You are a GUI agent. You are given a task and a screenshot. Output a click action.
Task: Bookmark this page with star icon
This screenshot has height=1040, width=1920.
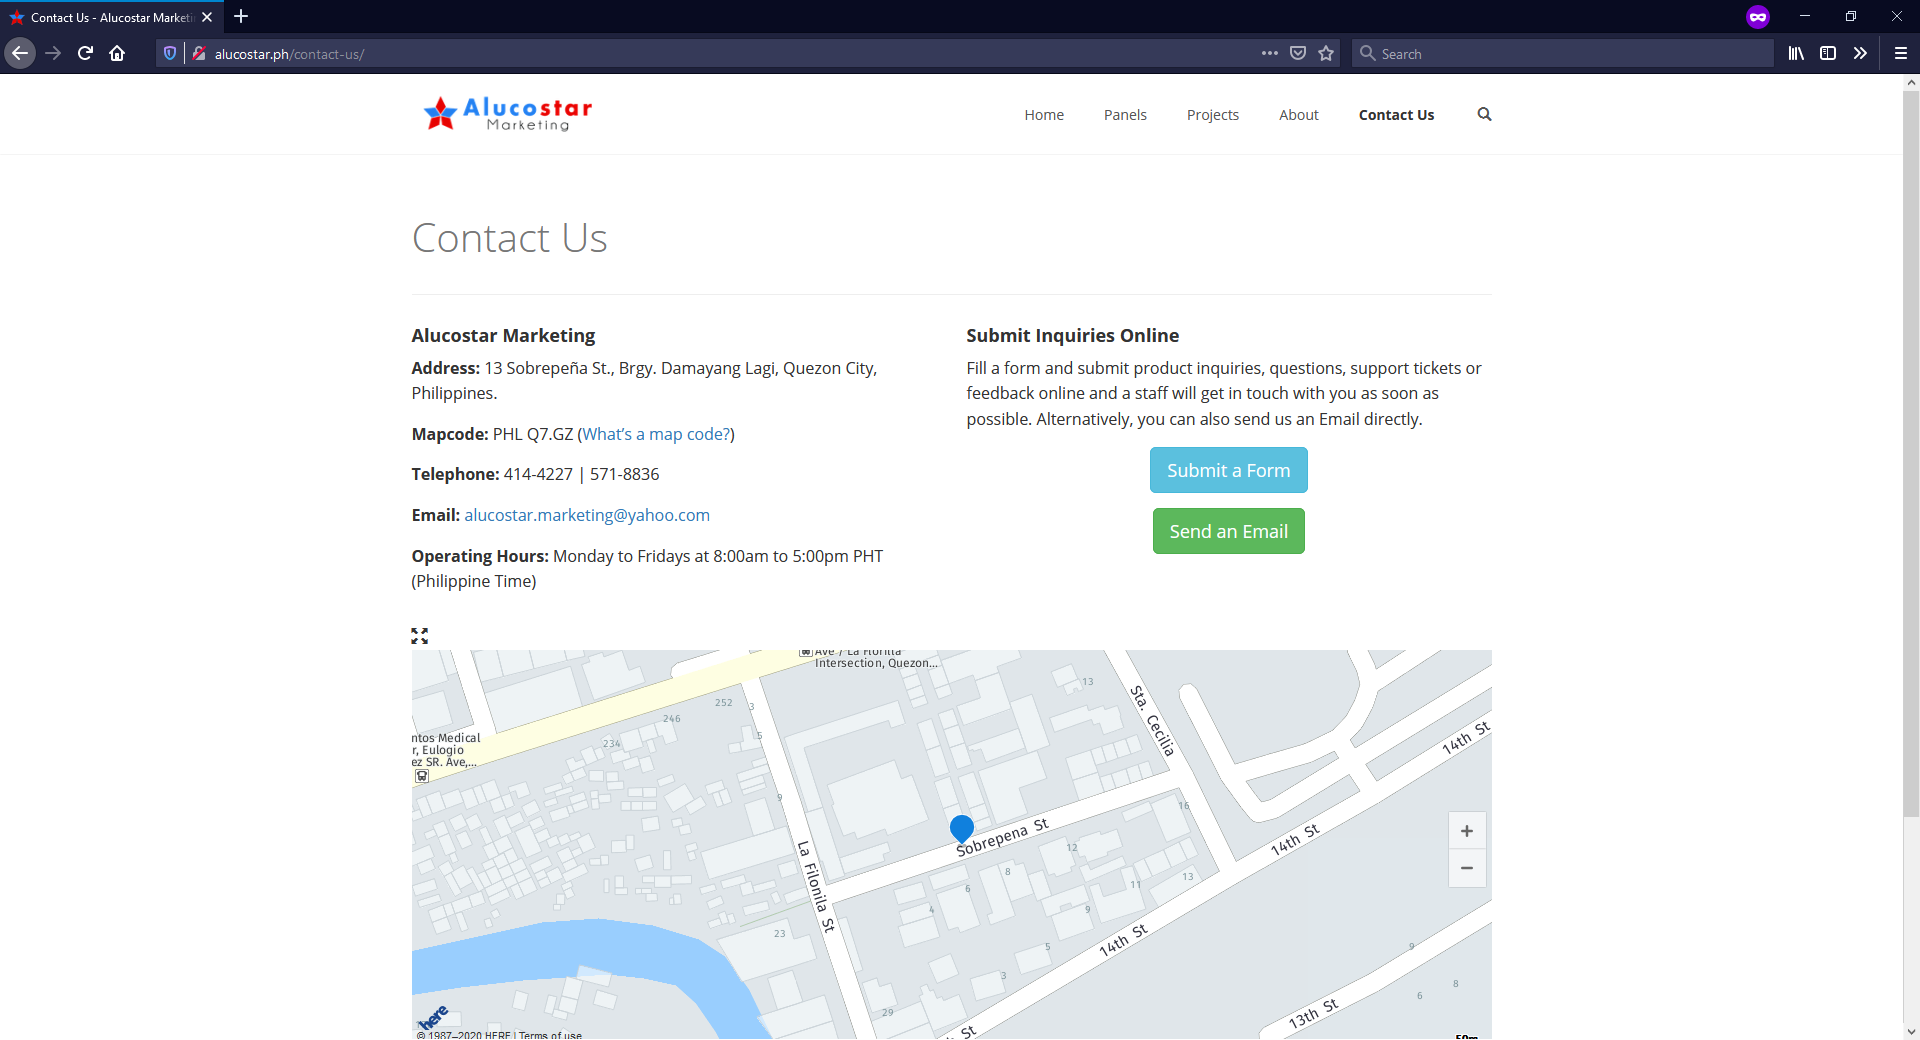[1326, 54]
